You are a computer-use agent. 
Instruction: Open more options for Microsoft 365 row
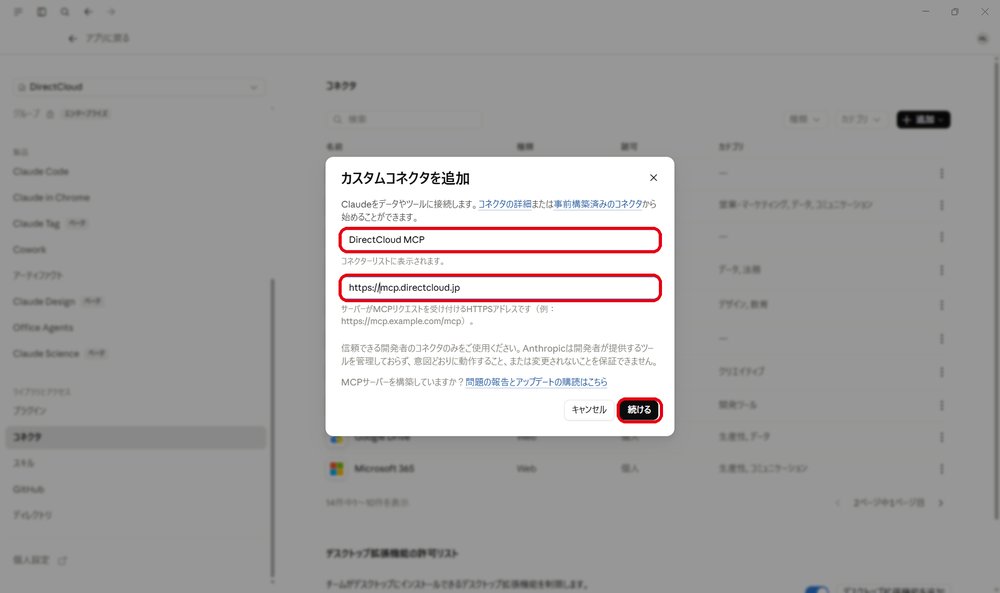941,469
